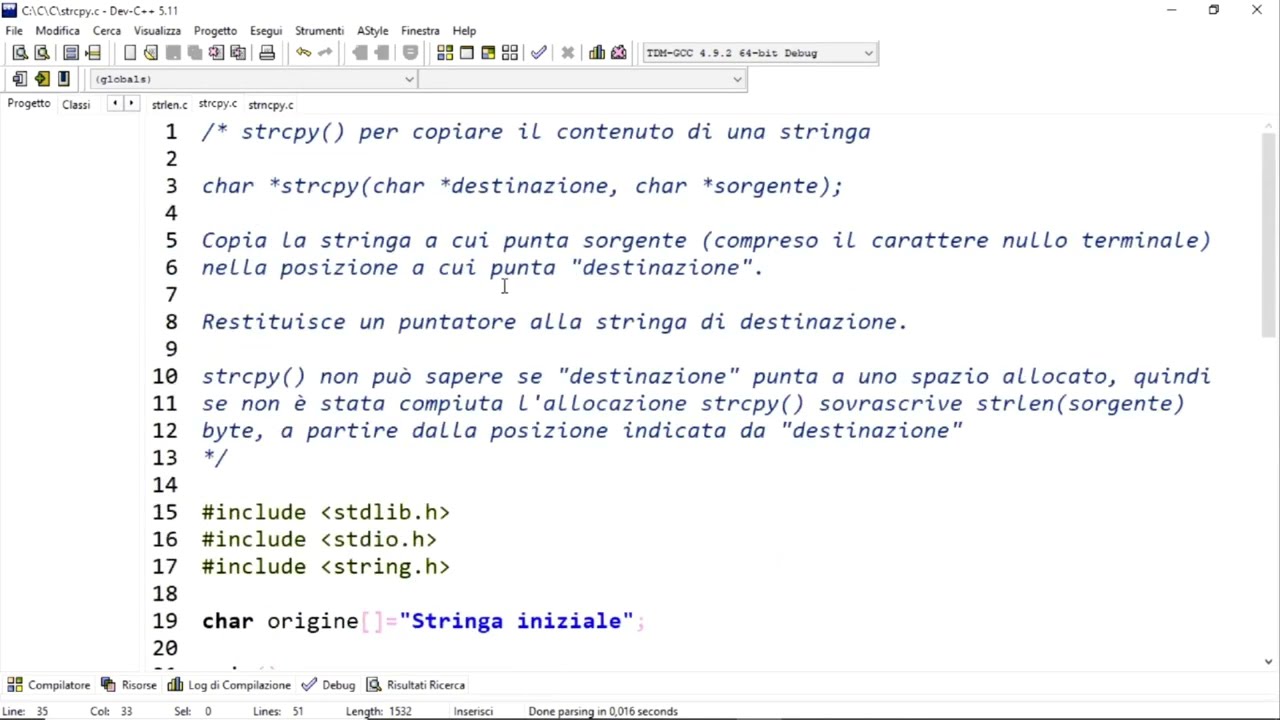
Task: Click the Insert snippet icon on second toolbar
Action: [x=20, y=79]
